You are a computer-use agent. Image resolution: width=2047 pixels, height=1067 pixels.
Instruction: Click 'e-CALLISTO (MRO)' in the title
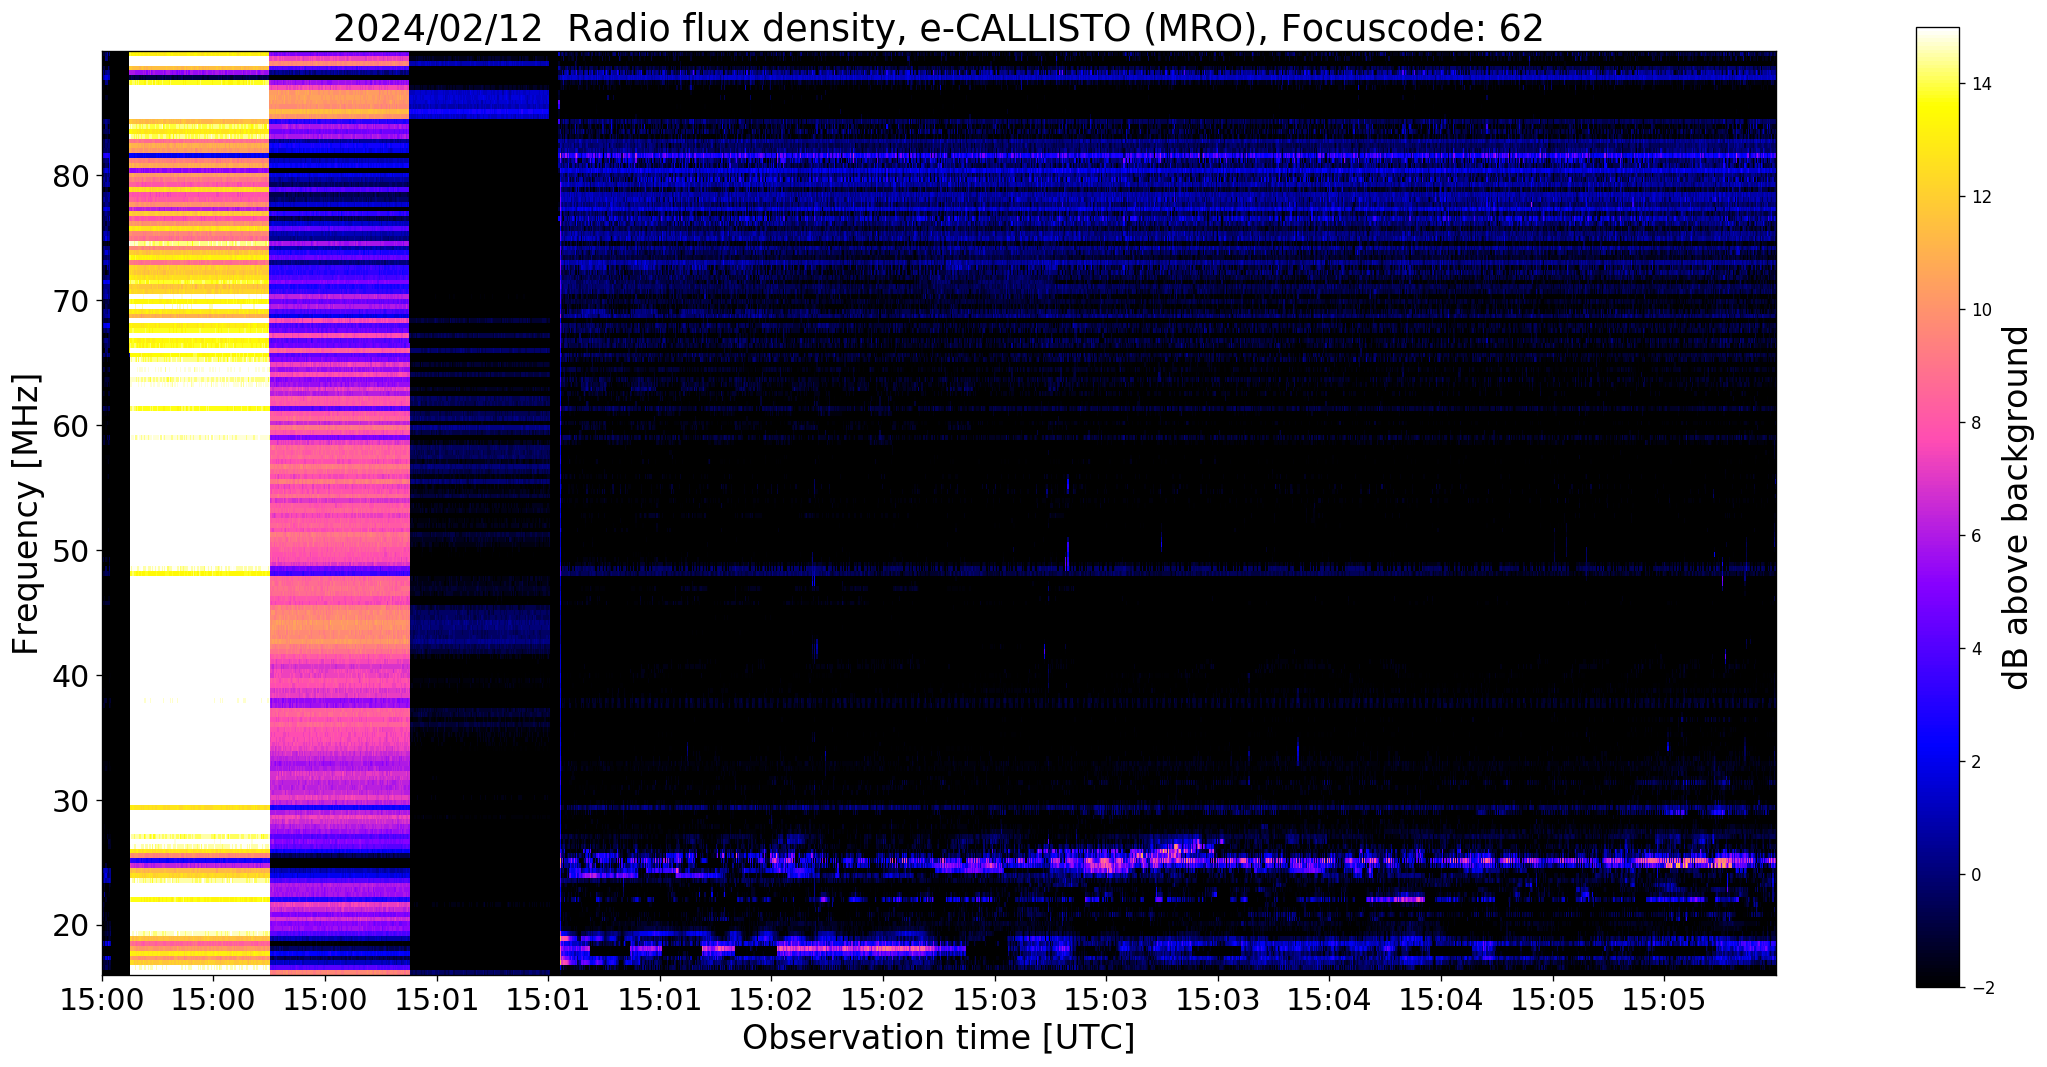[x=1090, y=29]
